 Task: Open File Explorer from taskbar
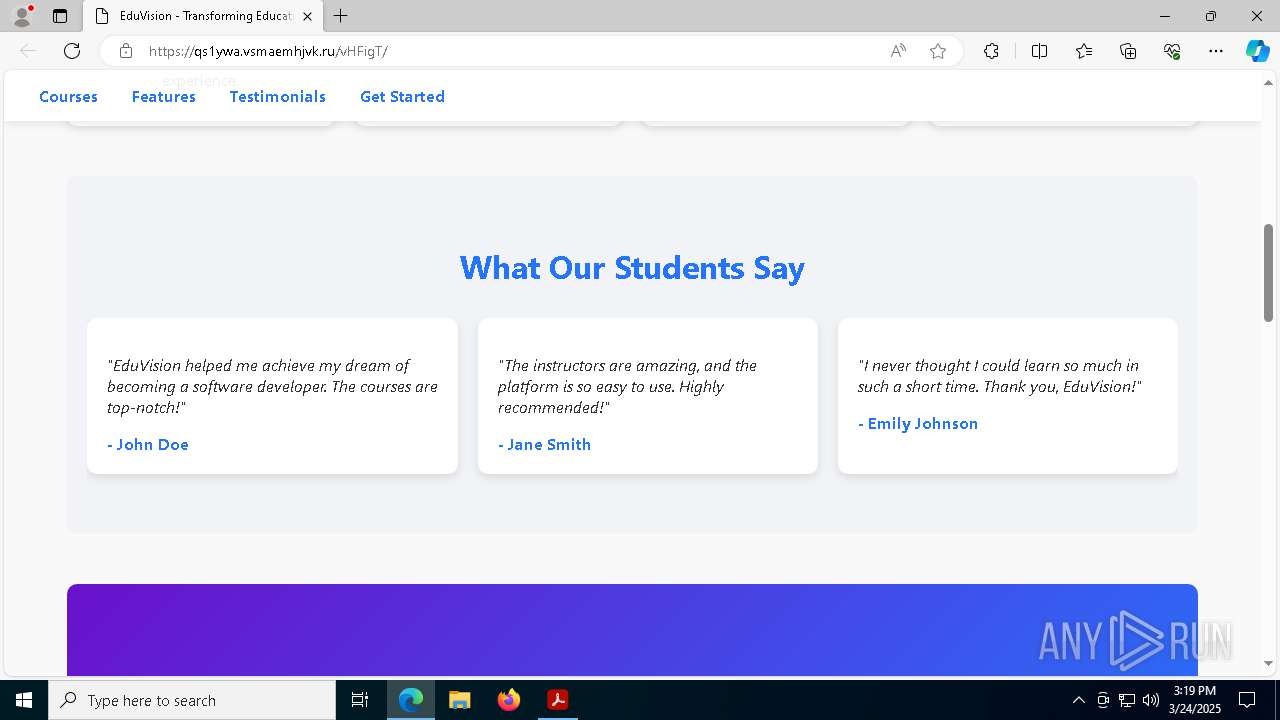(x=459, y=700)
